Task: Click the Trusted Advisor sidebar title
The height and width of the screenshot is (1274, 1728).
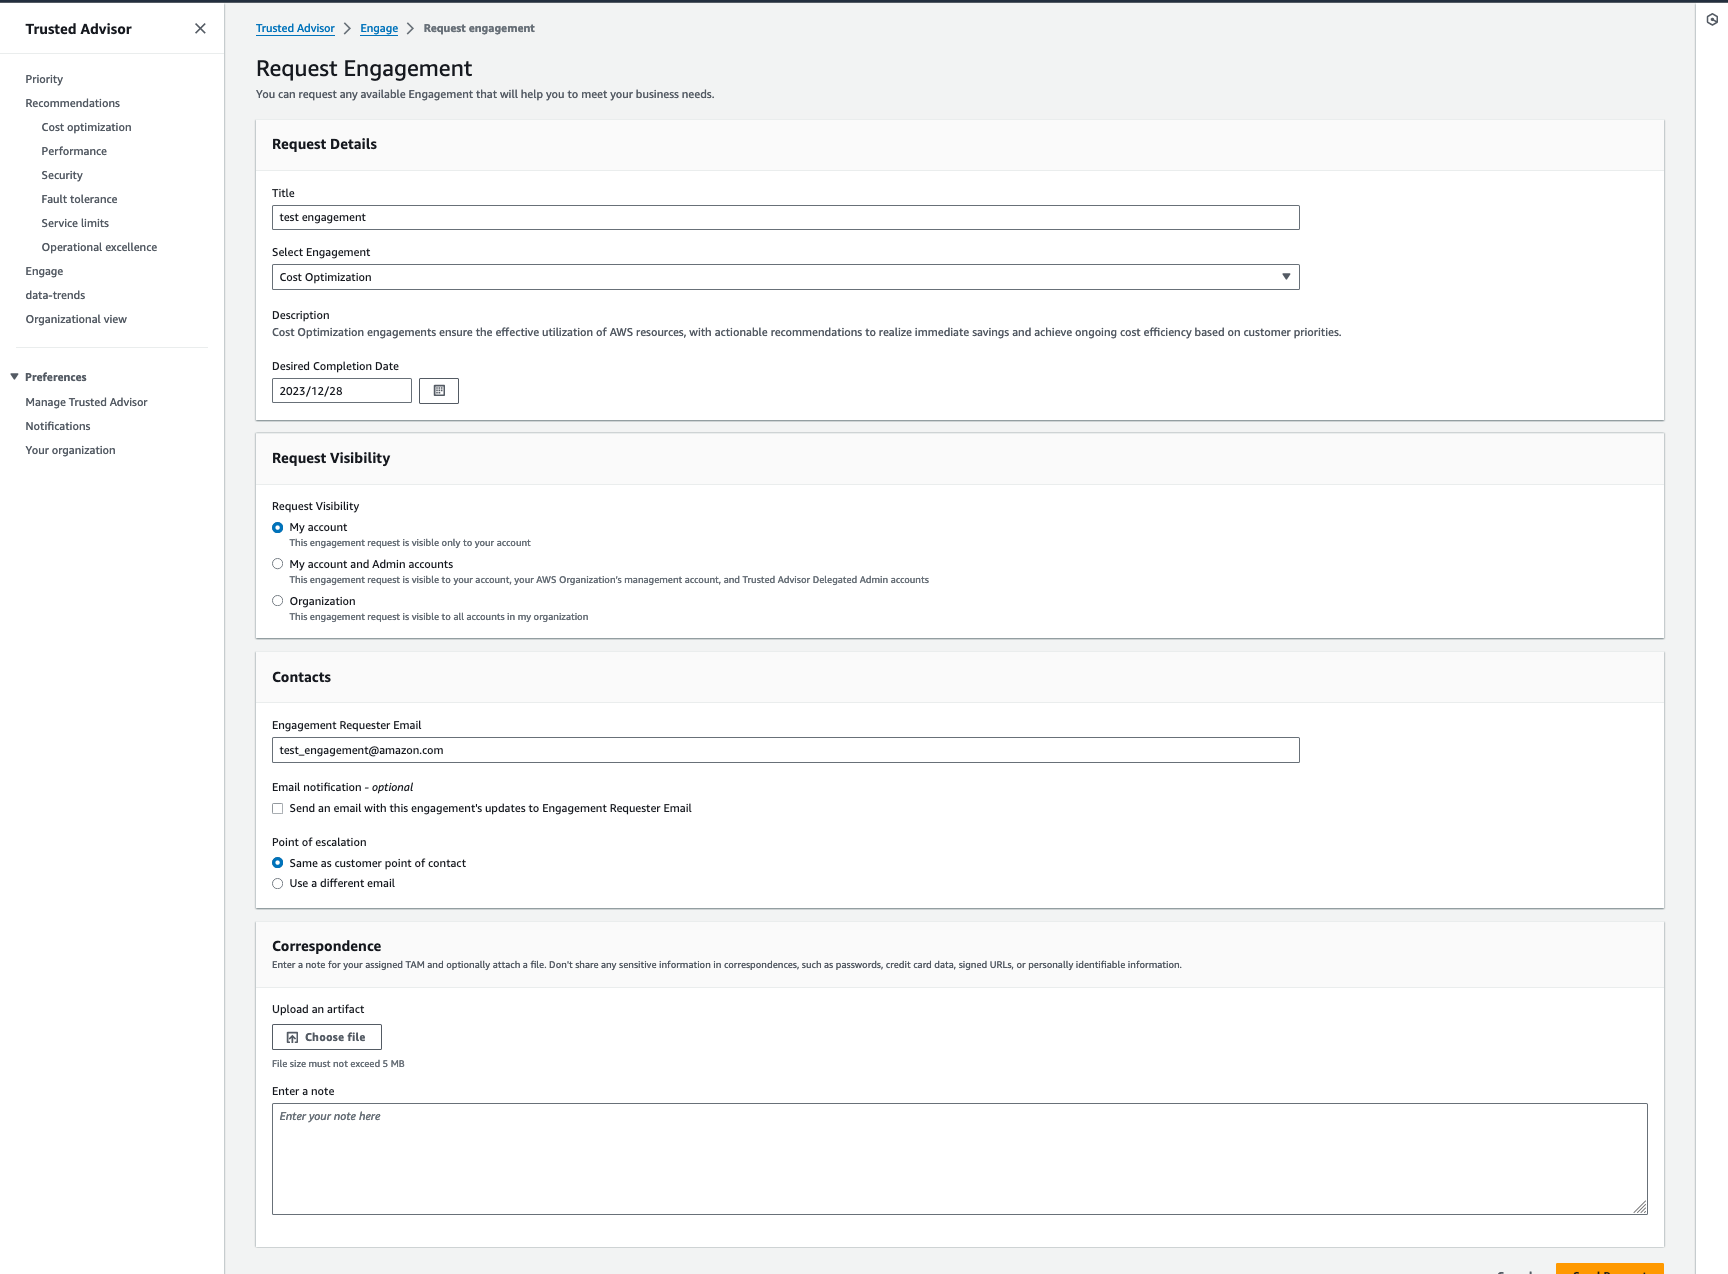Action: pos(78,29)
